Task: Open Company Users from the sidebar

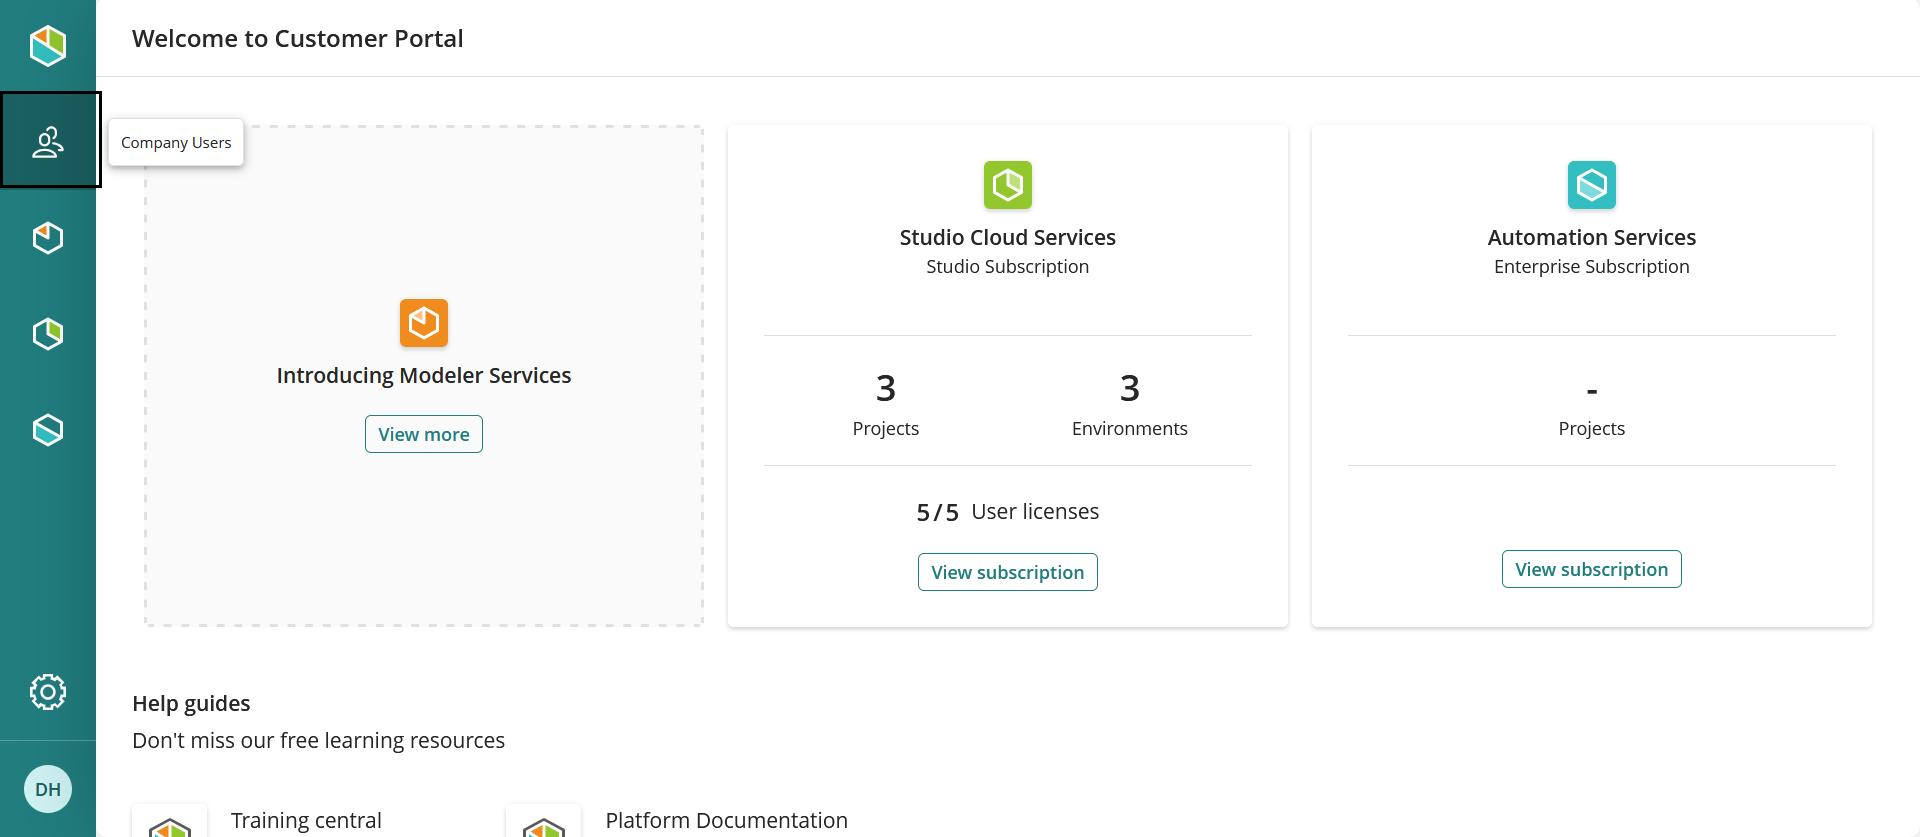Action: point(48,142)
